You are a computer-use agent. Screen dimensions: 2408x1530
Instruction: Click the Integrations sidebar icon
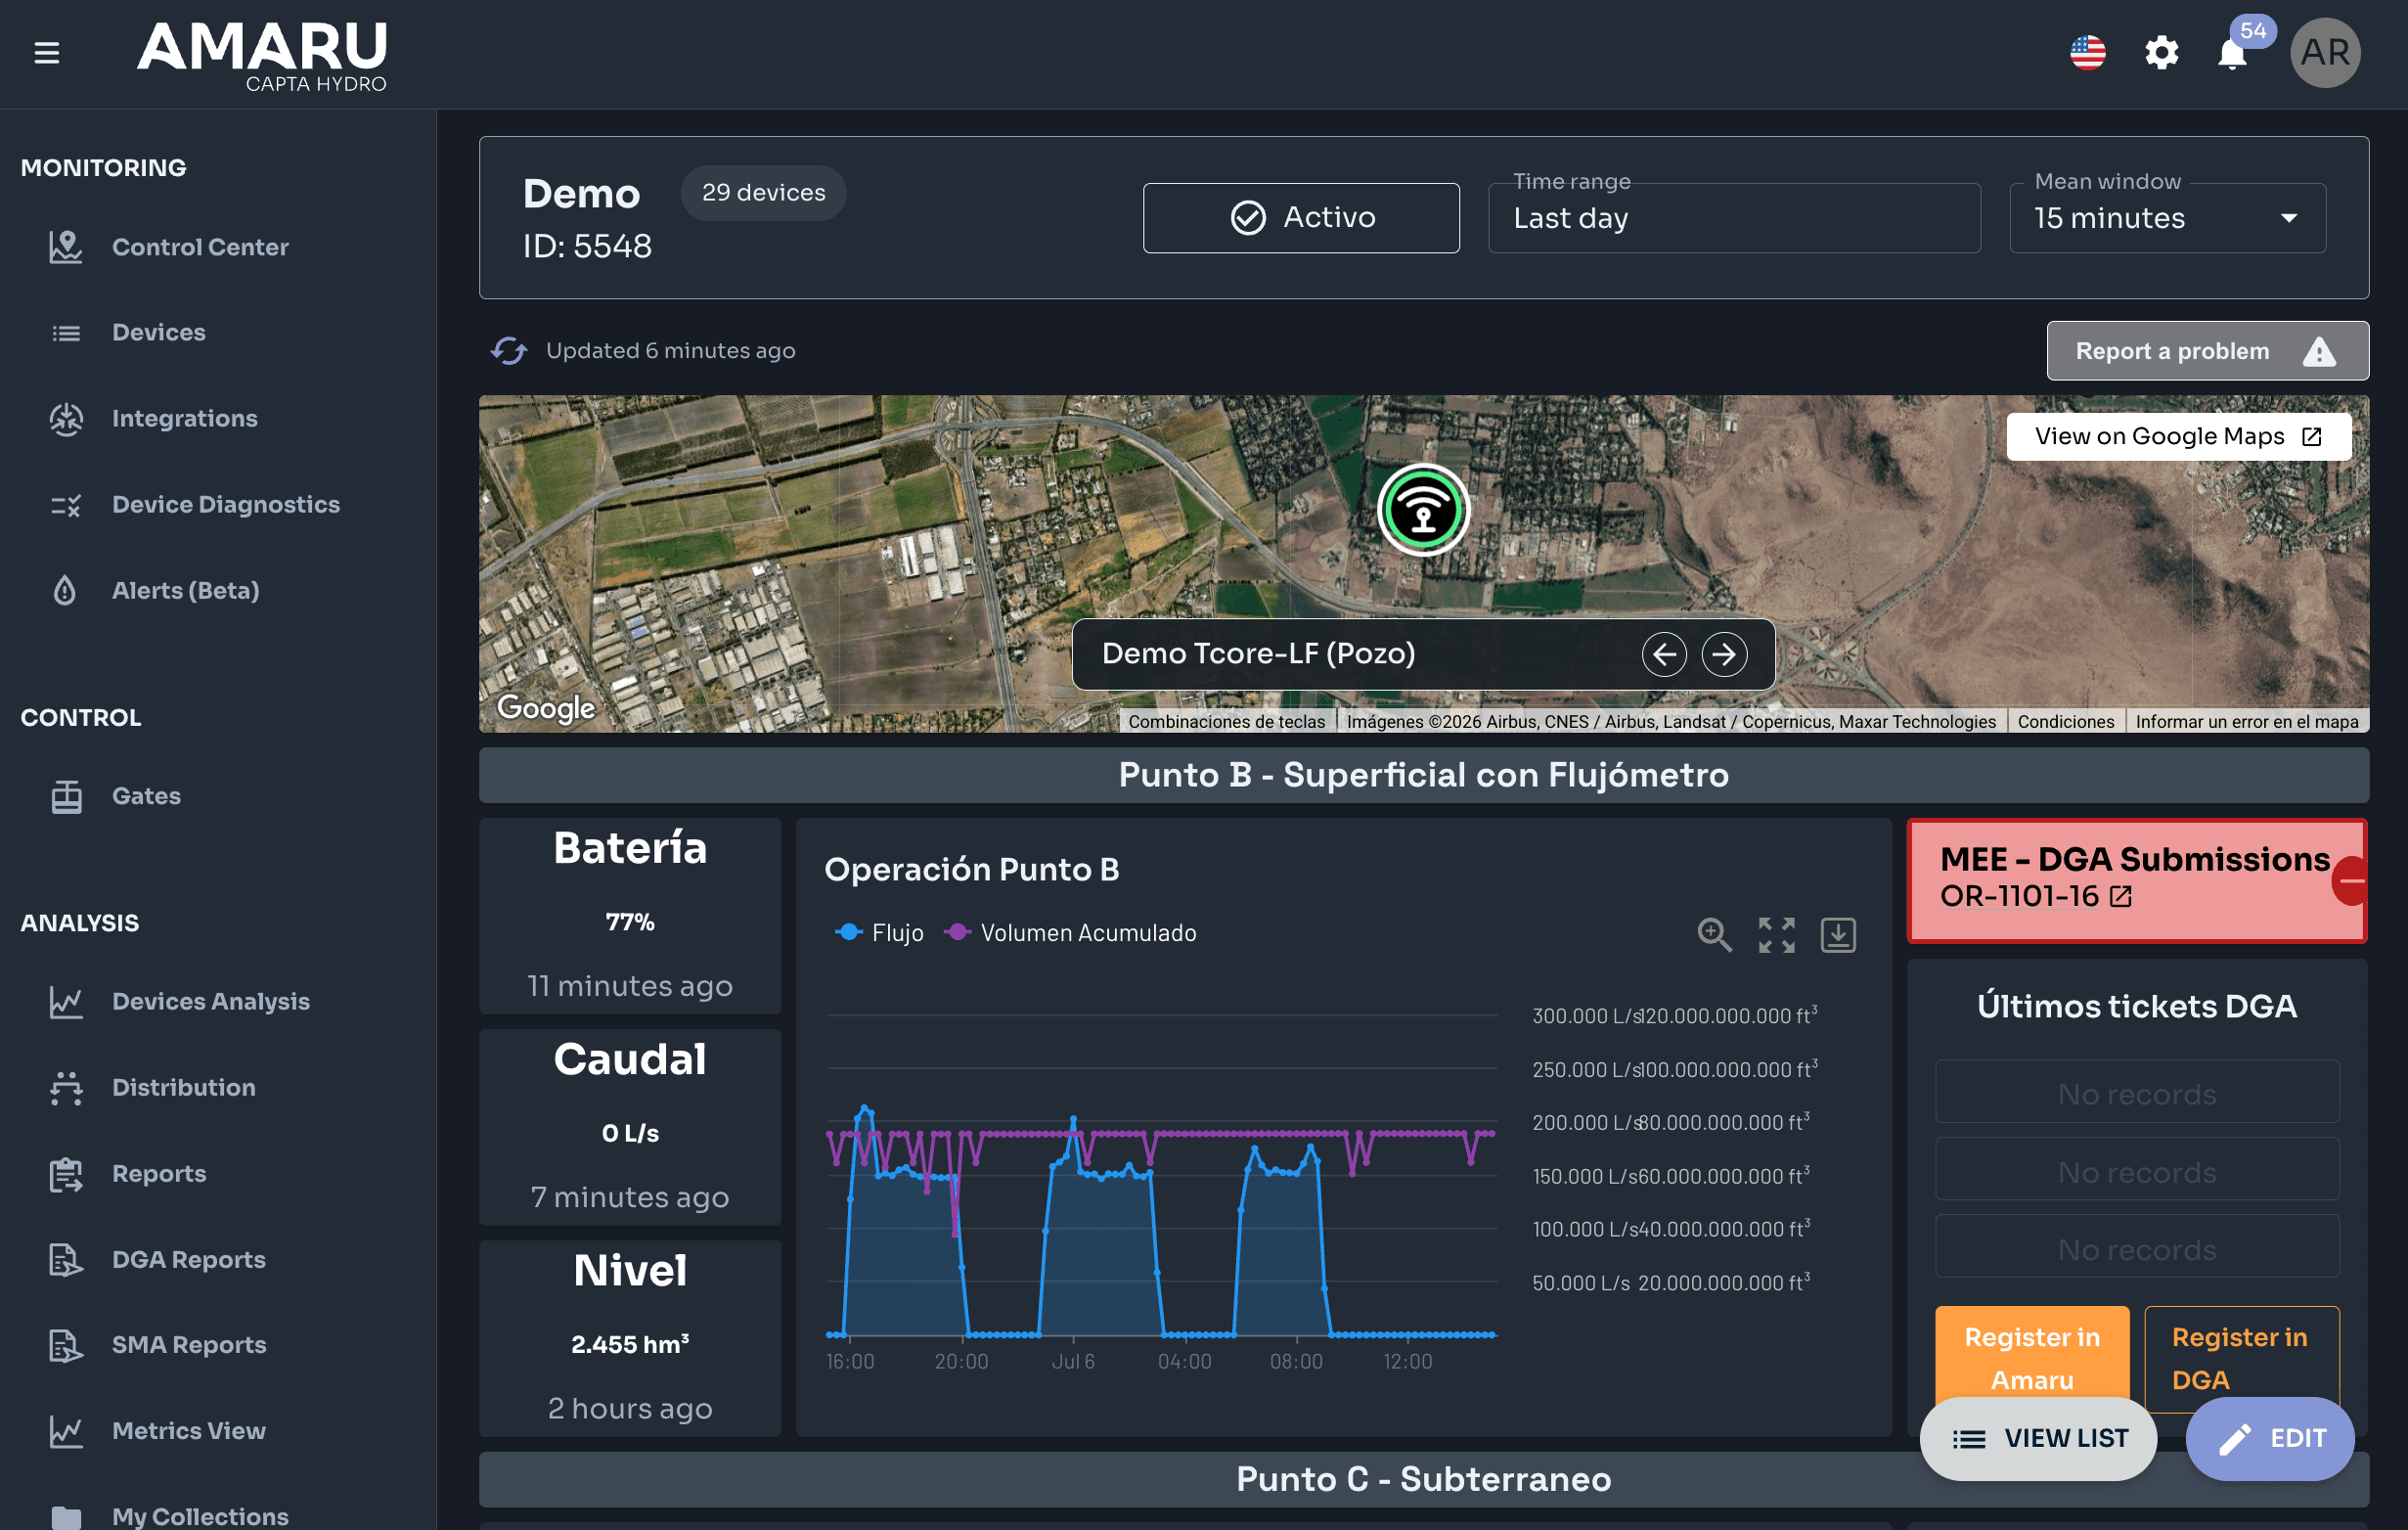point(66,419)
